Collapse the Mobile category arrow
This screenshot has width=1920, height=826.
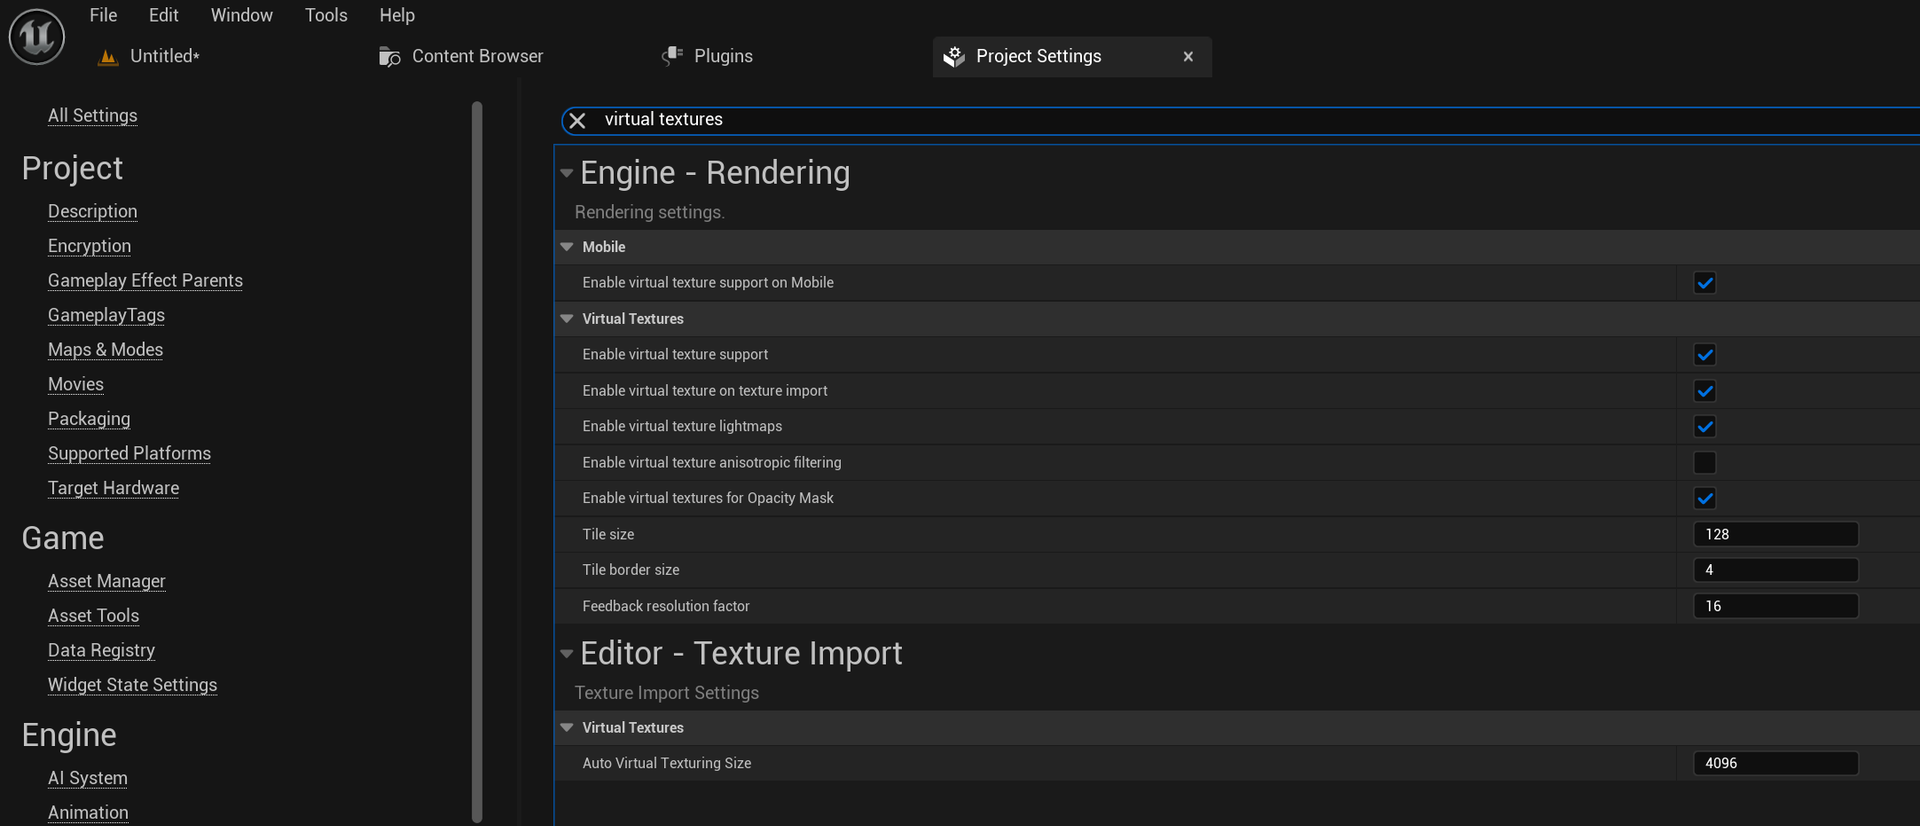567,247
